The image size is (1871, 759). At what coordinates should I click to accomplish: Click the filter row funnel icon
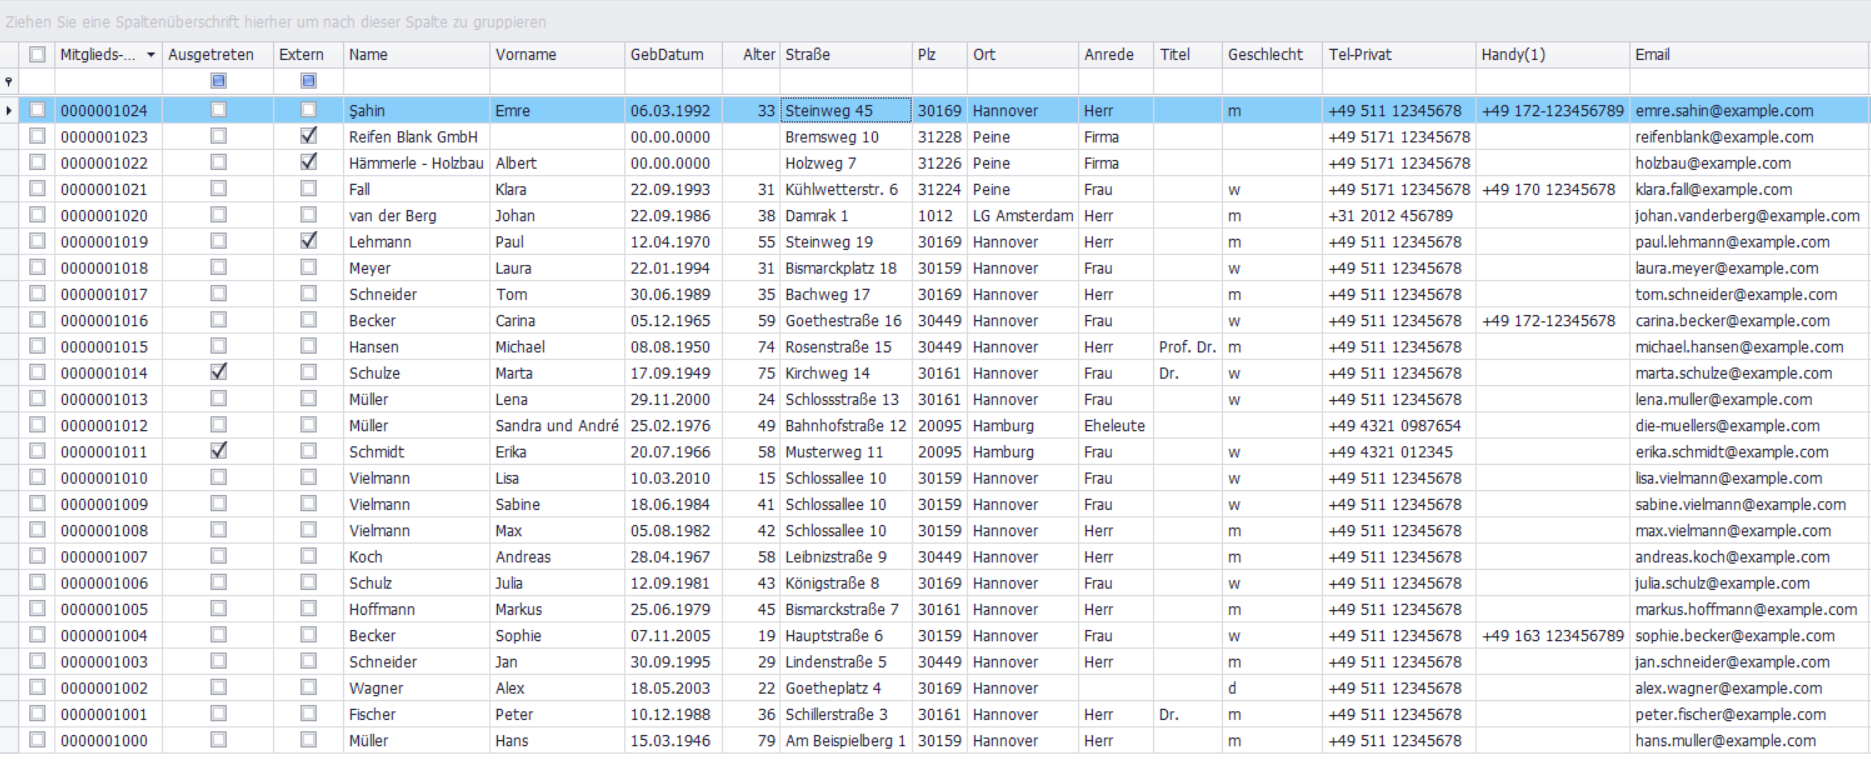(9, 82)
